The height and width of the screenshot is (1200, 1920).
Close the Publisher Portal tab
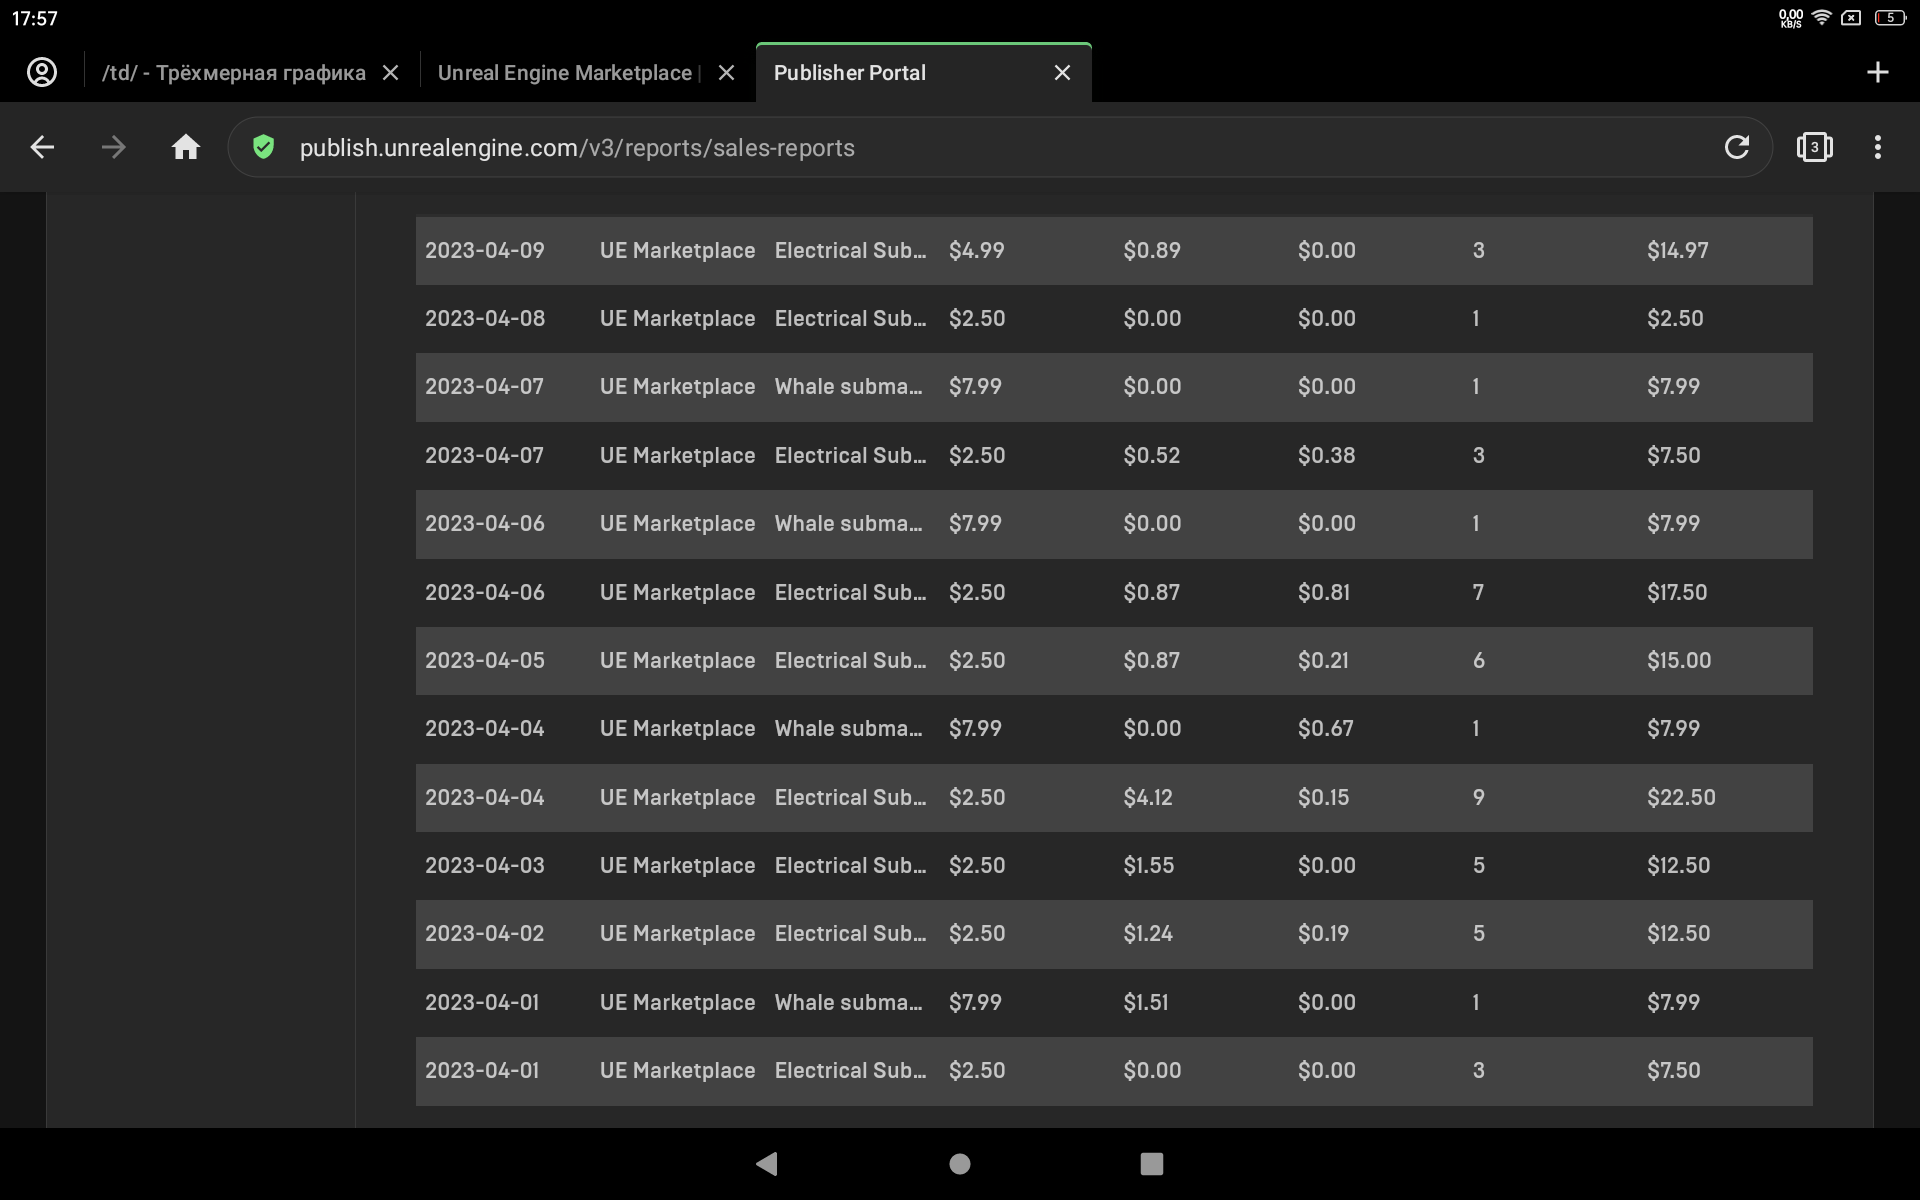coord(1062,73)
